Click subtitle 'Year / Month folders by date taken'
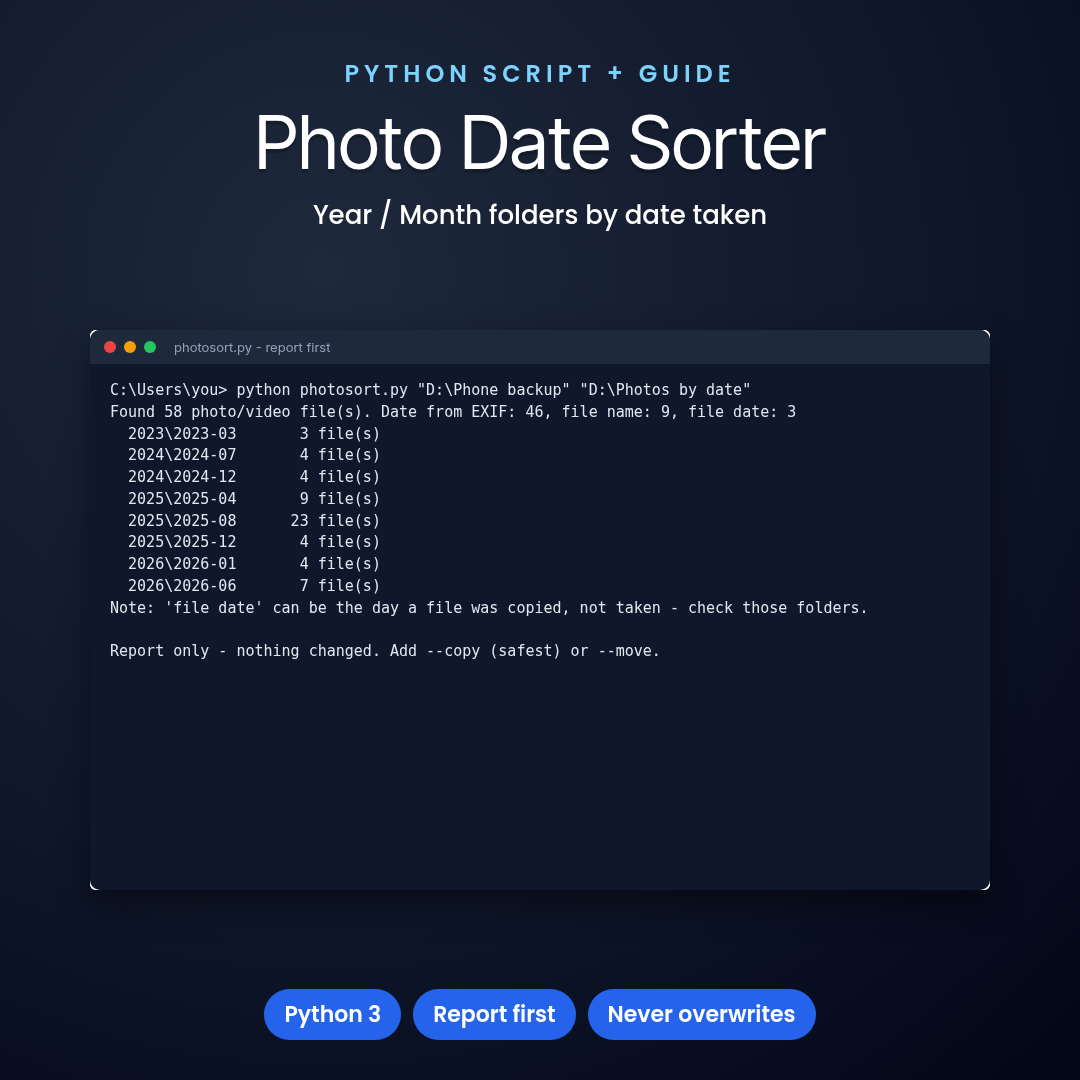 [x=539, y=215]
